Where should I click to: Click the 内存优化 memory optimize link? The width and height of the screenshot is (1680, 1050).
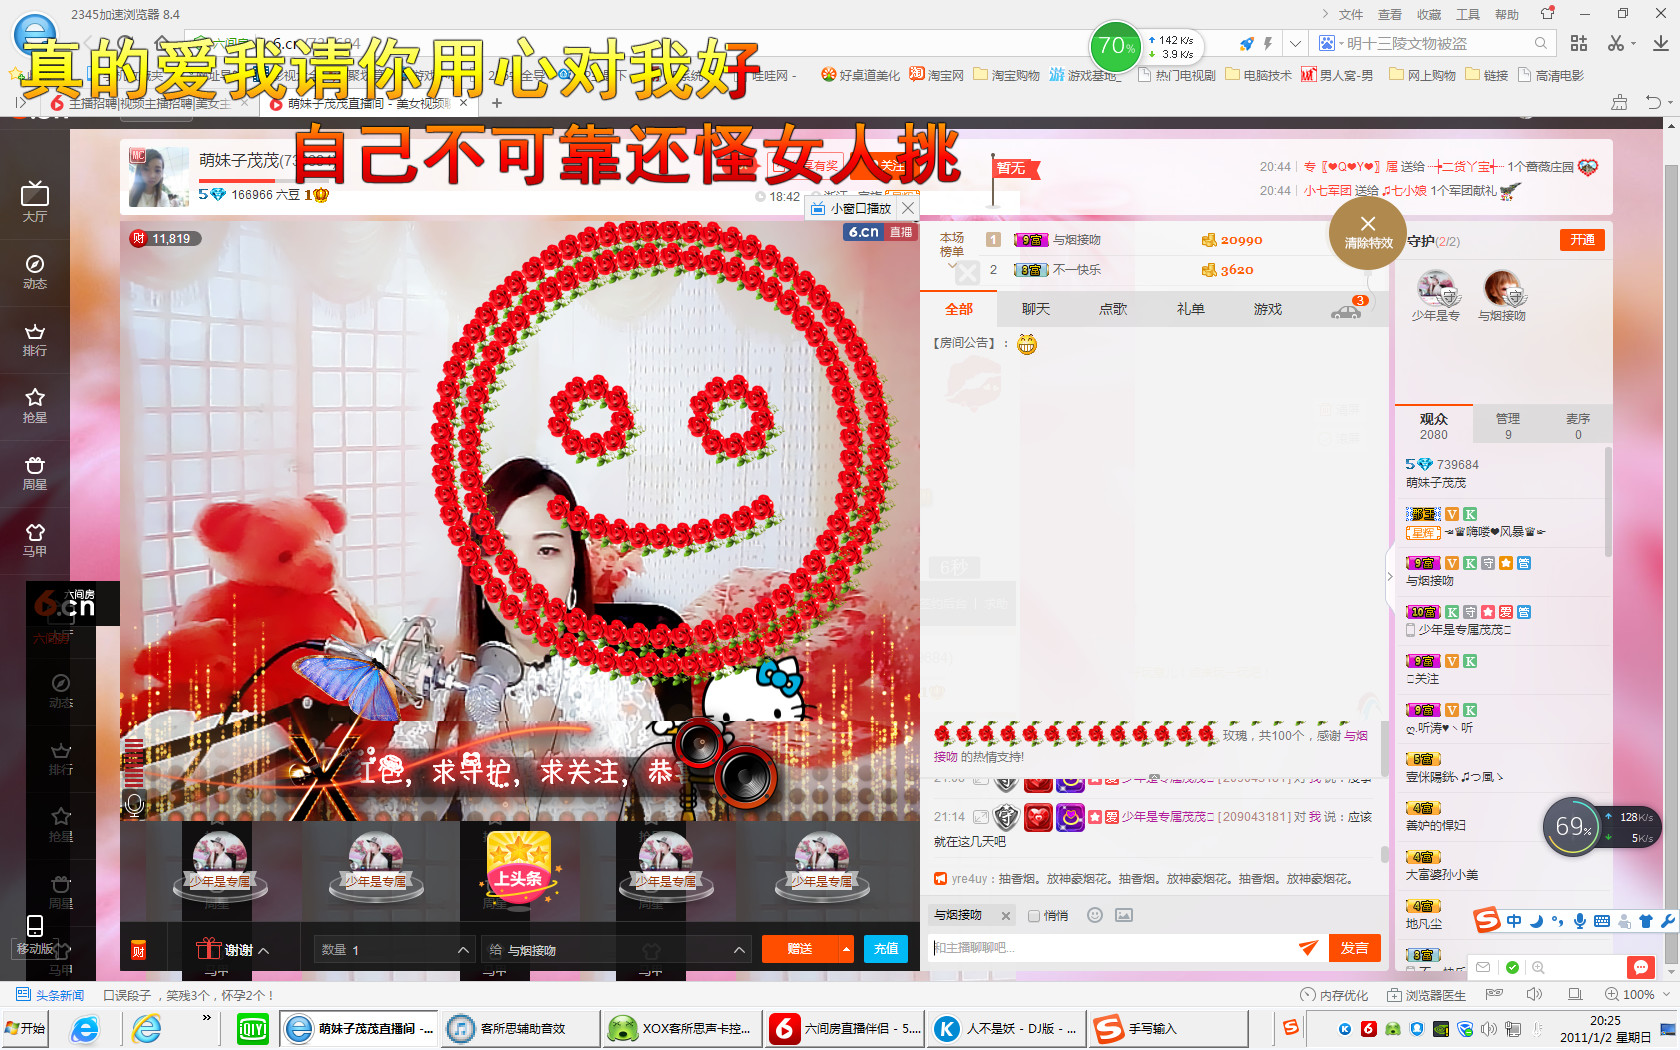[x=1334, y=995]
